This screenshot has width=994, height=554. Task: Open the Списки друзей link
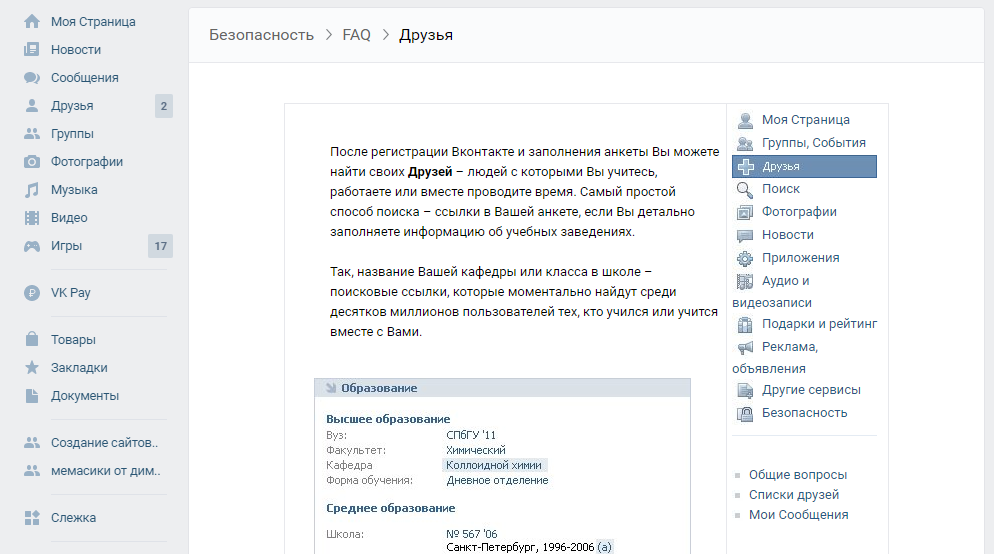click(x=794, y=494)
